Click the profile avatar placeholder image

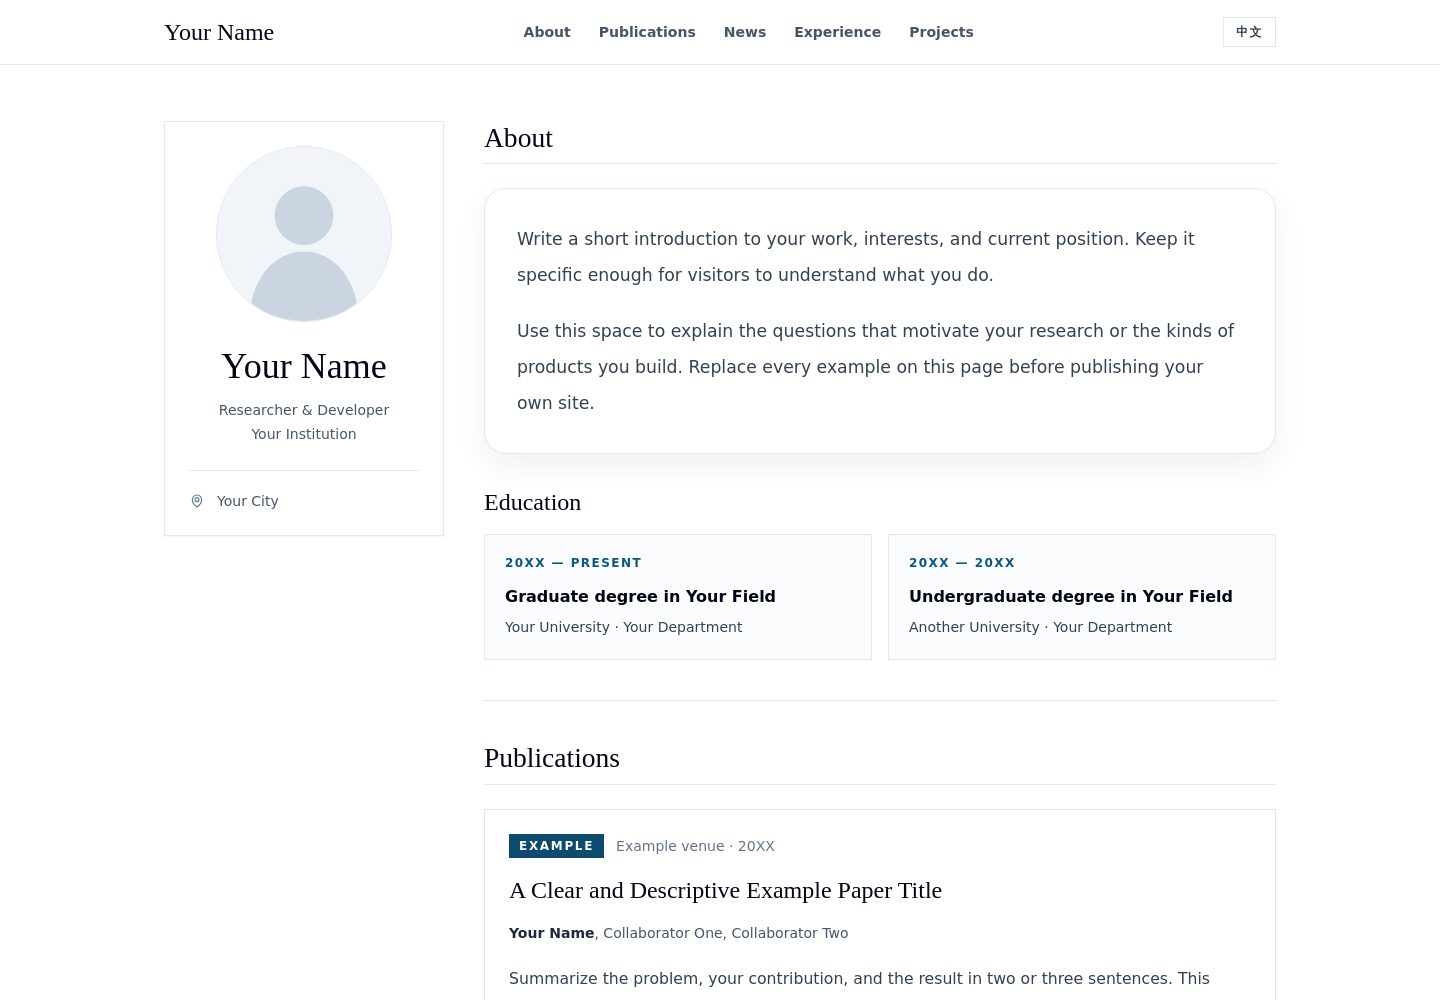click(304, 234)
